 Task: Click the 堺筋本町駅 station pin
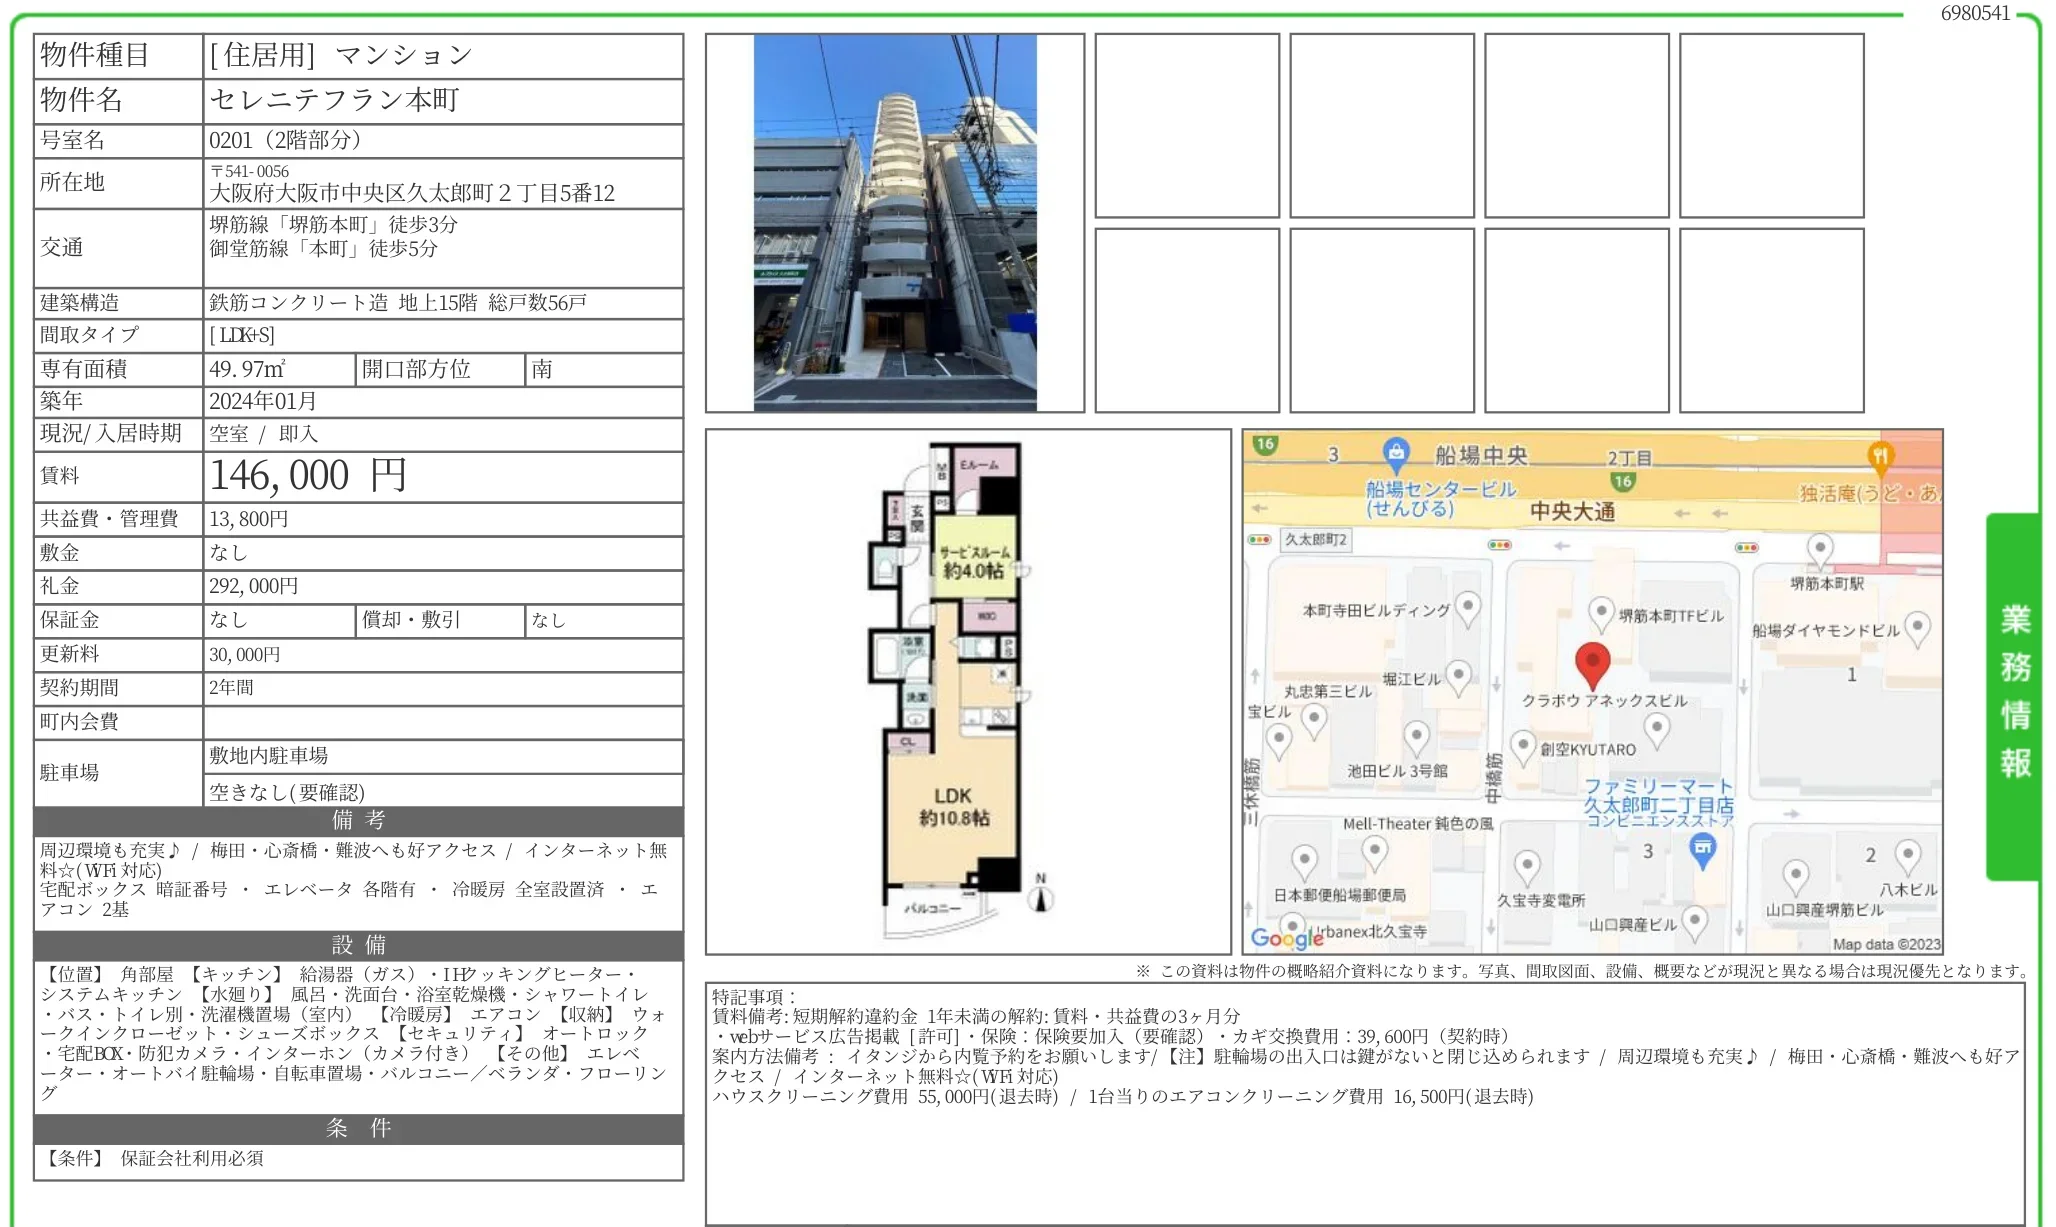1819,549
